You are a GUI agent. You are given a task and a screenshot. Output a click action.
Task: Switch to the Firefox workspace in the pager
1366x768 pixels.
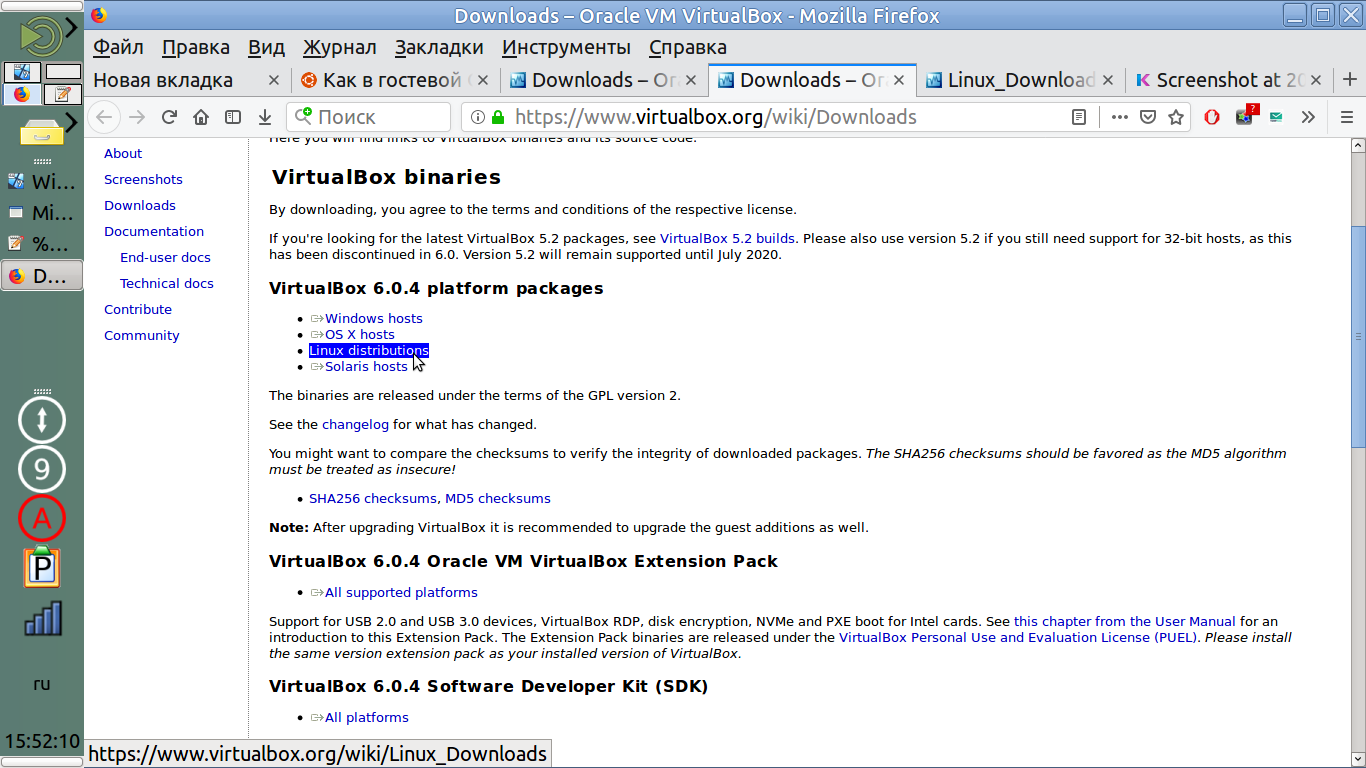22,94
